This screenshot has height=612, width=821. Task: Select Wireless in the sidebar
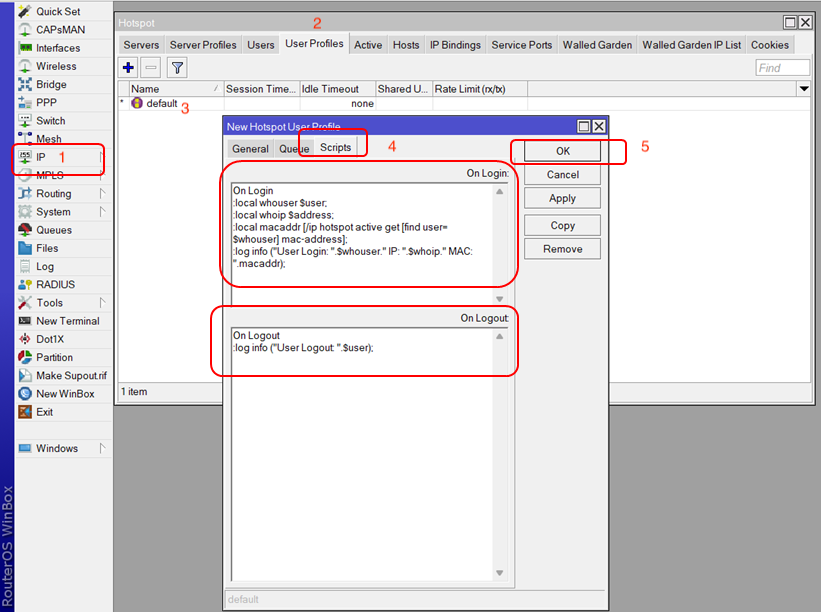tap(56, 66)
